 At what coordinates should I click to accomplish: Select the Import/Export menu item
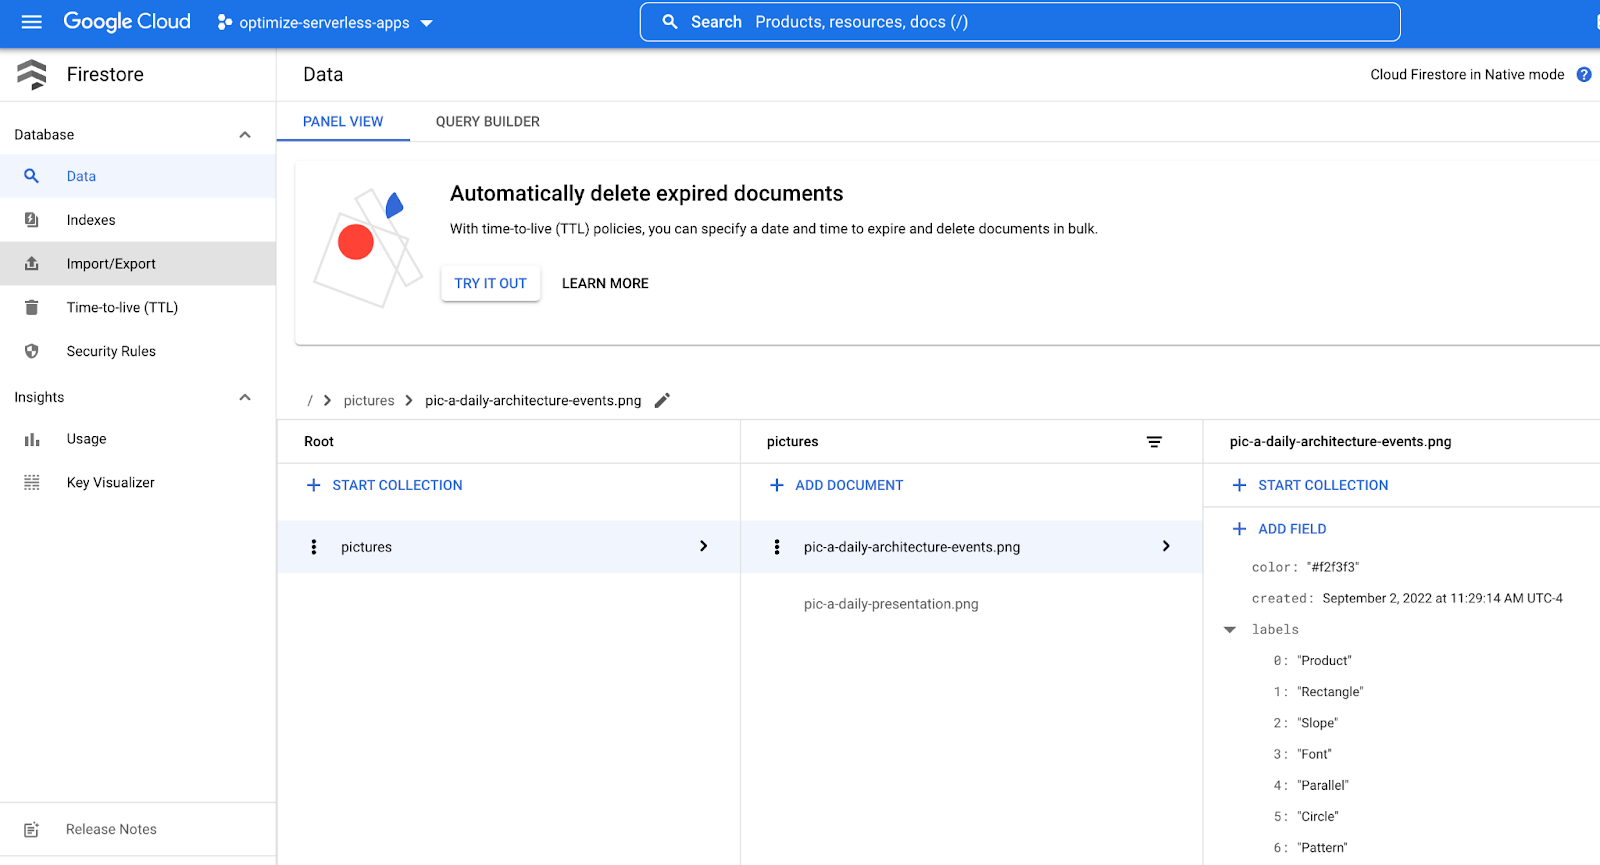tap(111, 264)
